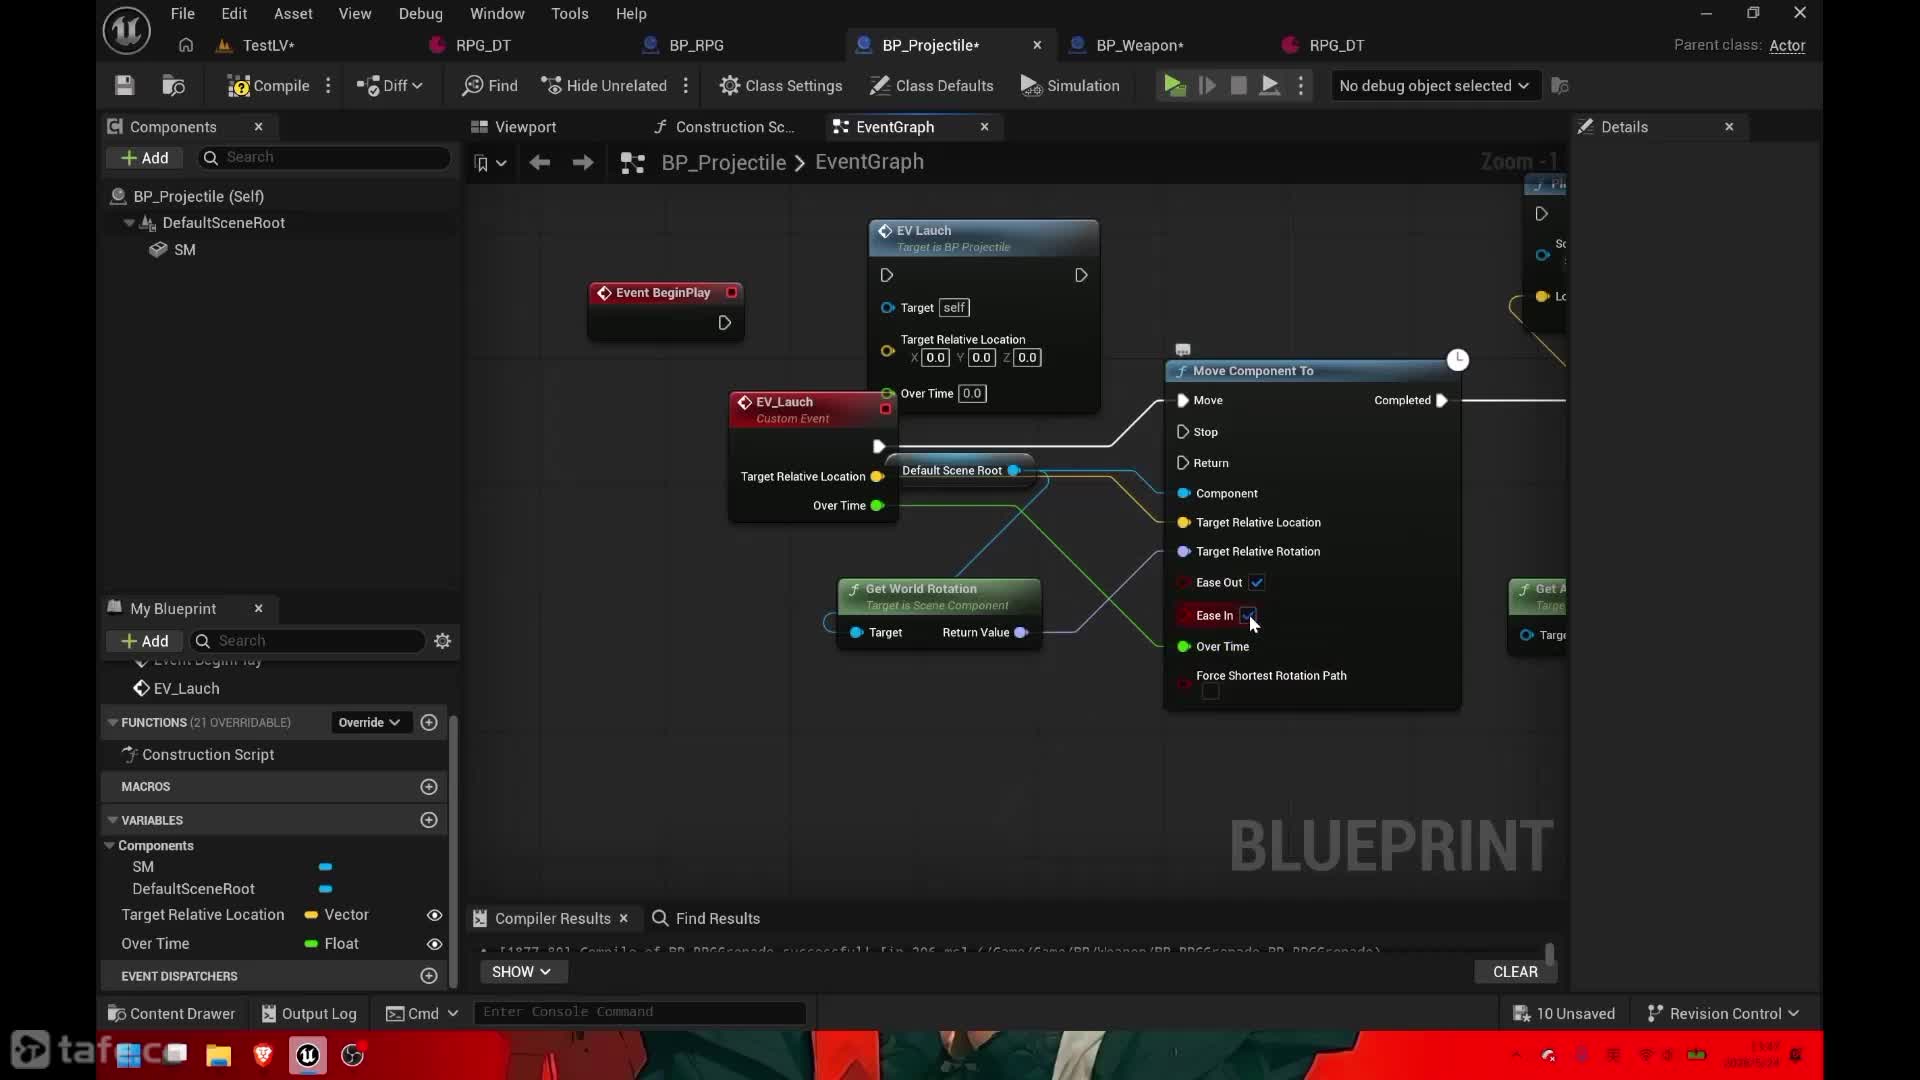Open Class Defaults
The width and height of the screenshot is (1920, 1080).
coord(931,86)
